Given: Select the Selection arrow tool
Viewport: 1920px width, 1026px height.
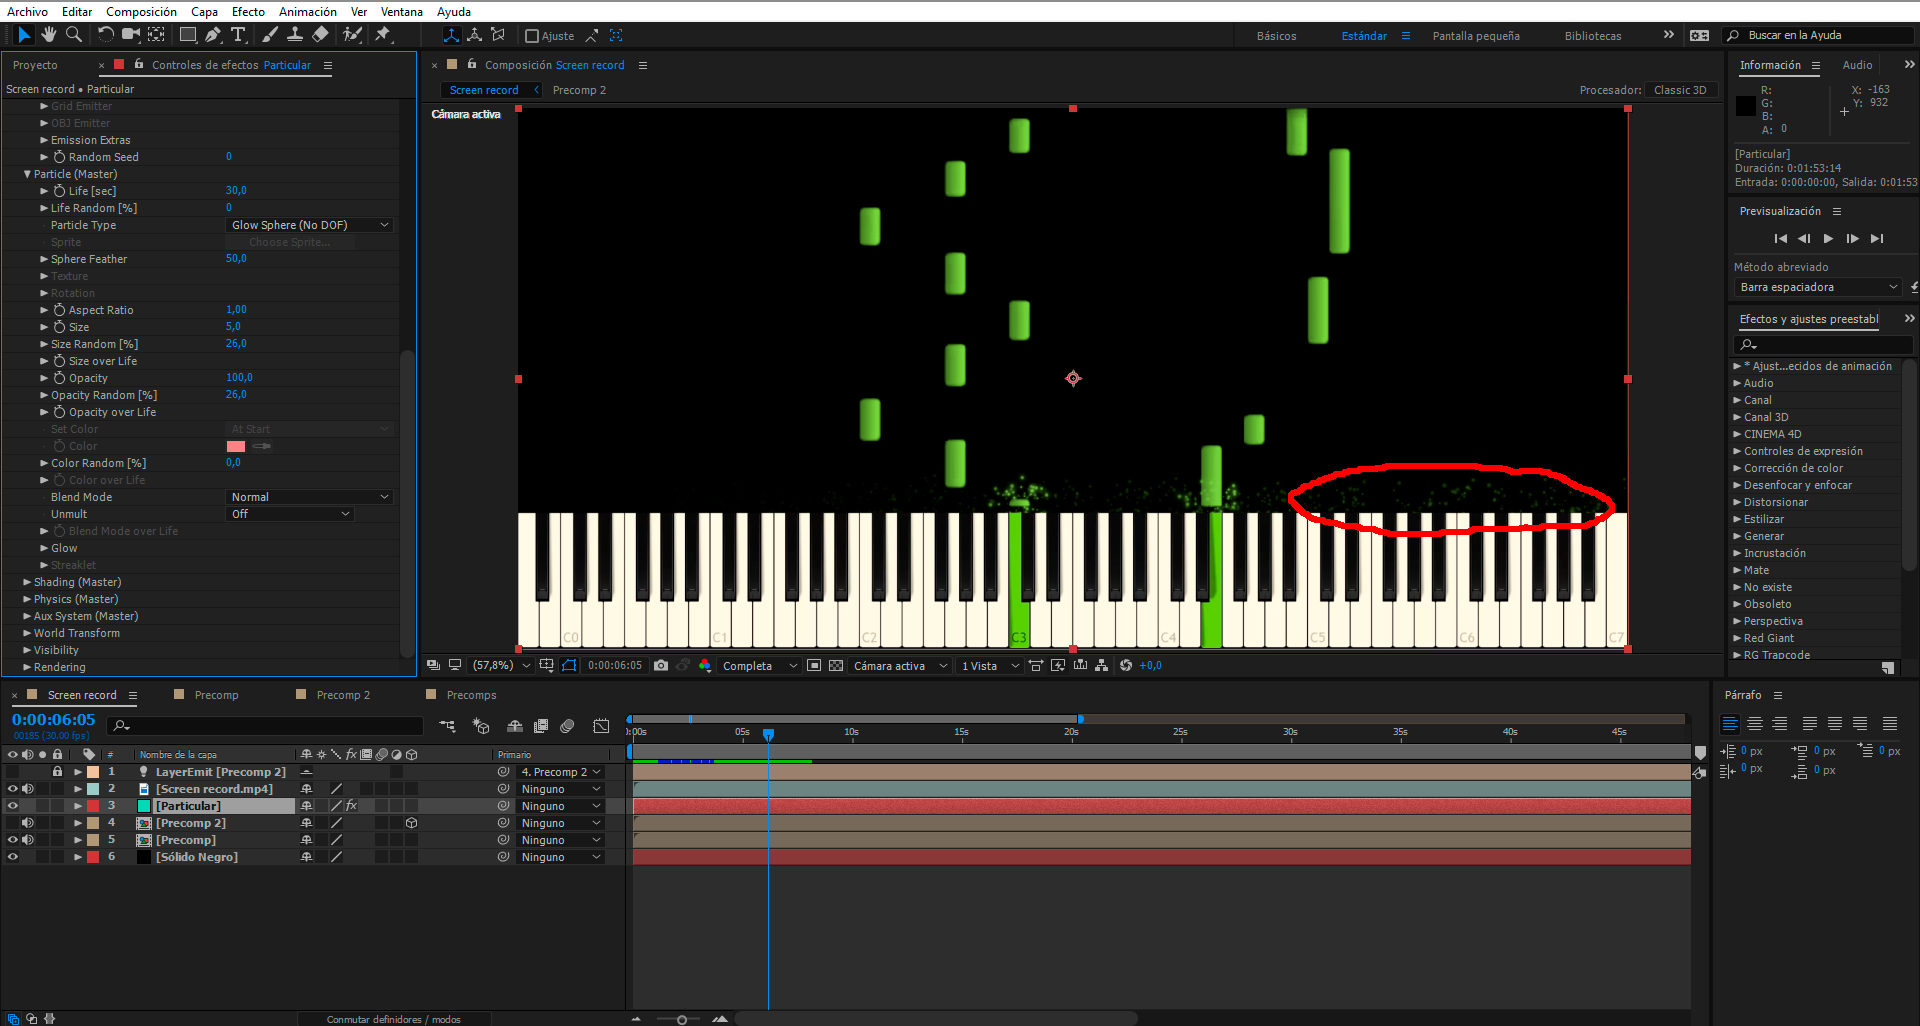Looking at the screenshot, I should click(24, 35).
